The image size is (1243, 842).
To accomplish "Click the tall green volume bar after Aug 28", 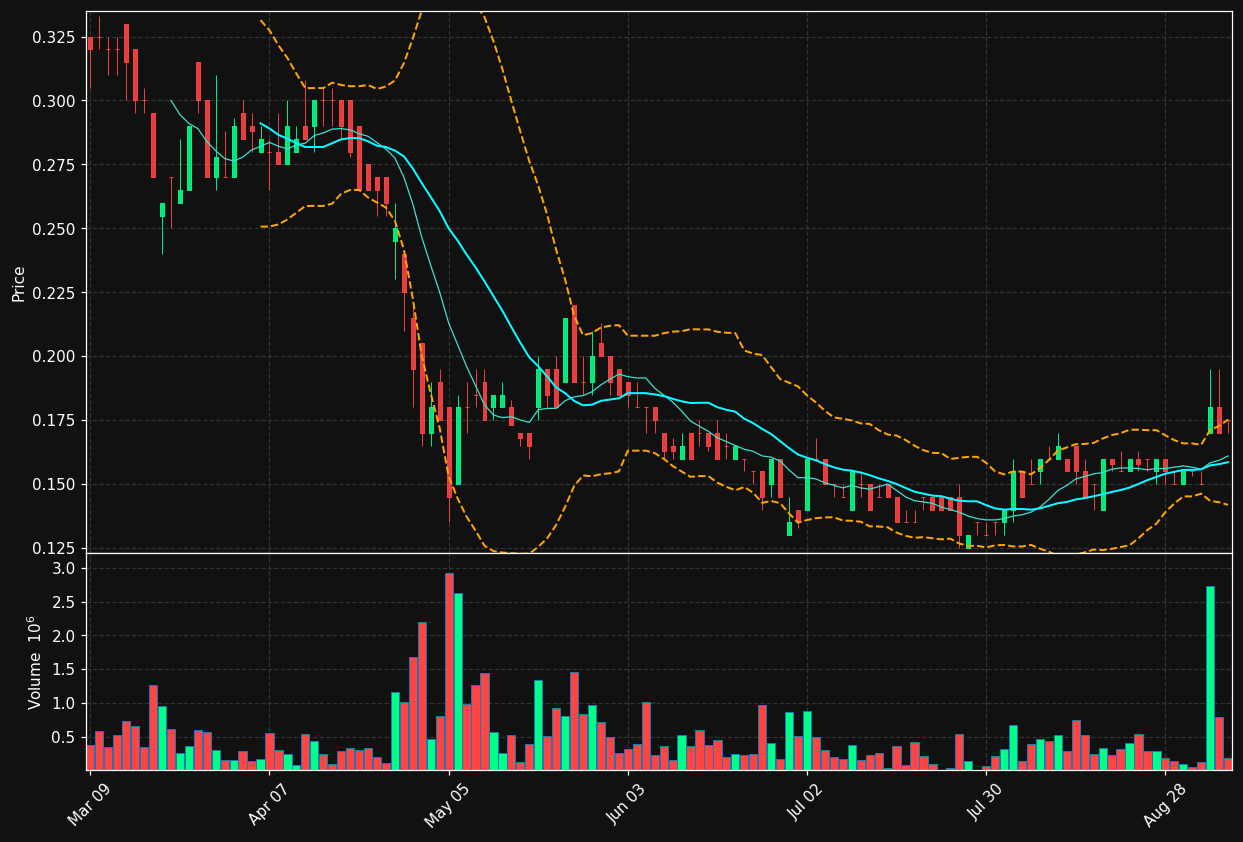I will 1210,678.
